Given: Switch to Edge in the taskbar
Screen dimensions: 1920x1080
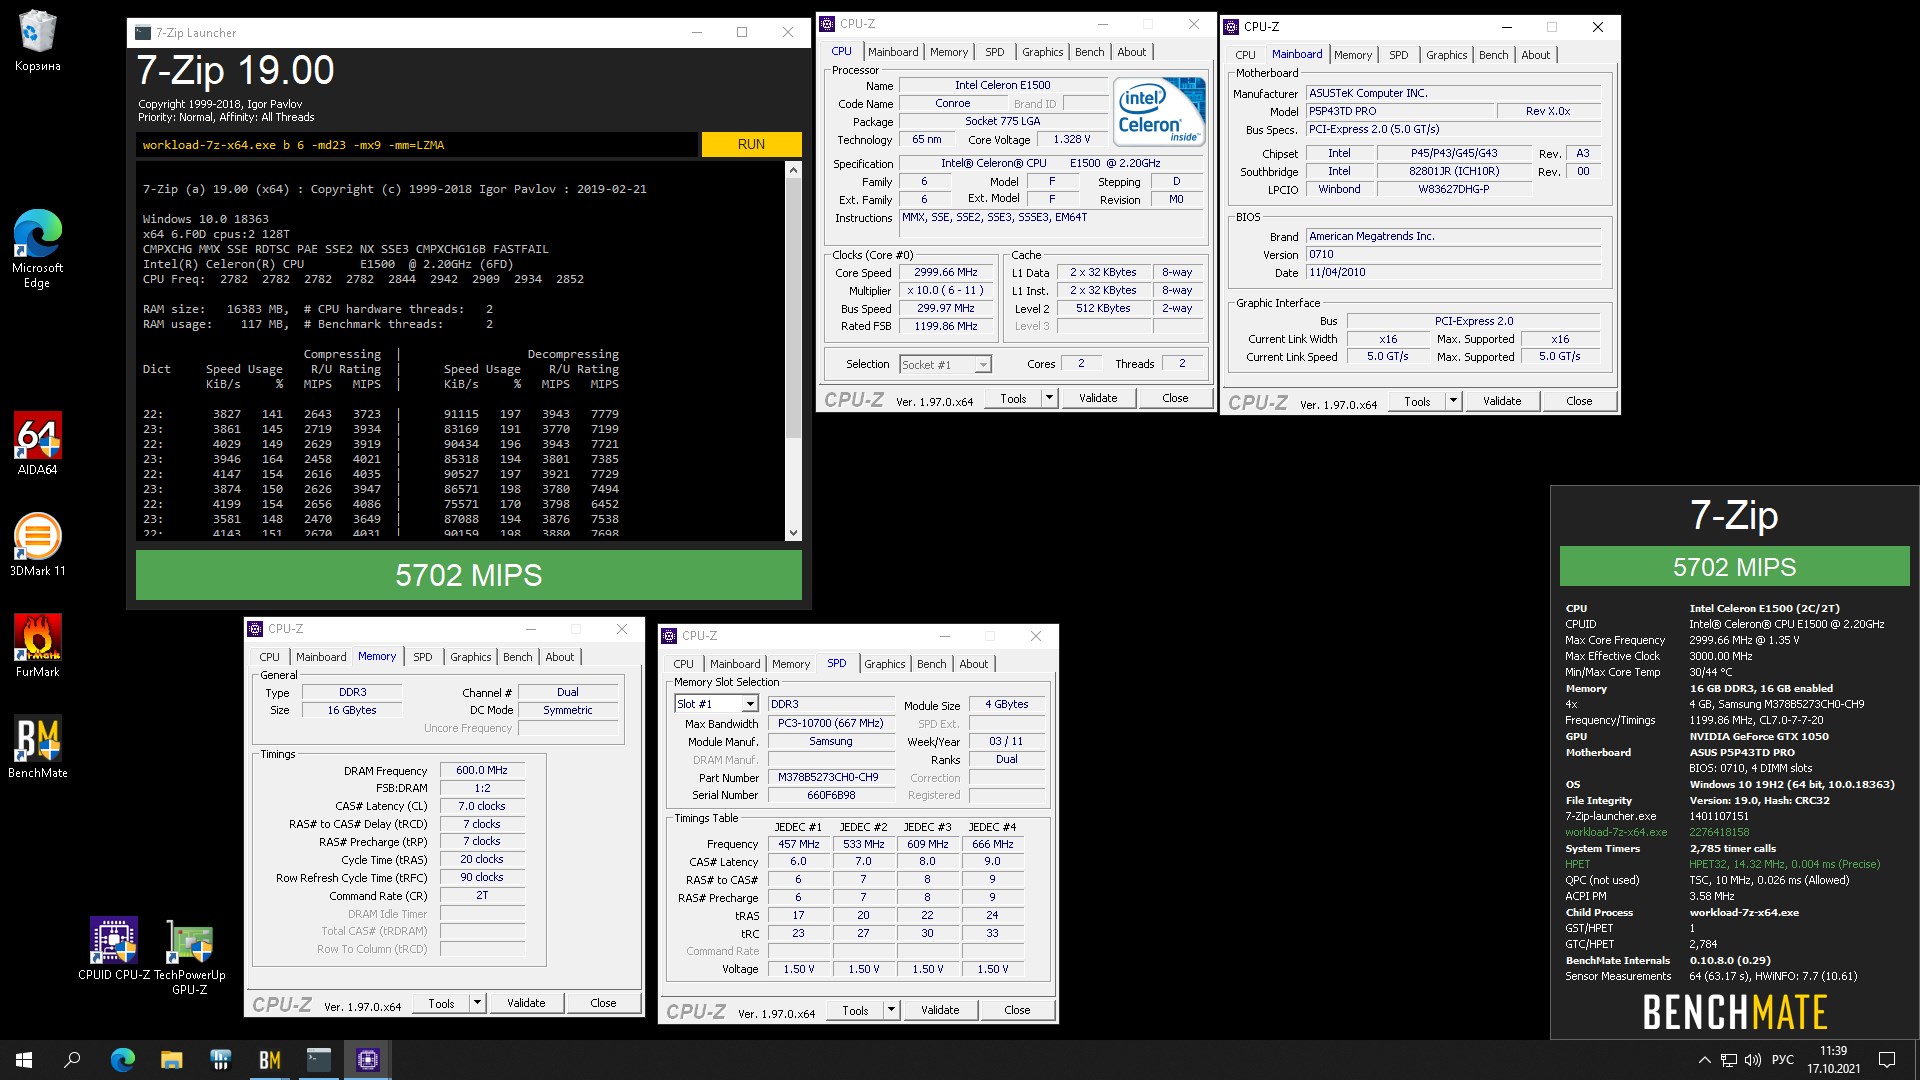Looking at the screenshot, I should pyautogui.click(x=122, y=1060).
